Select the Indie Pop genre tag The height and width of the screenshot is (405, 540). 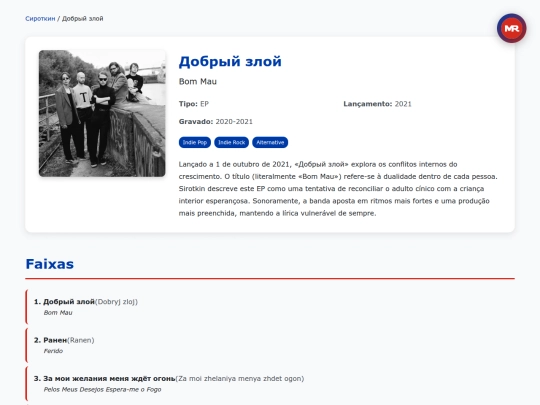(x=195, y=142)
